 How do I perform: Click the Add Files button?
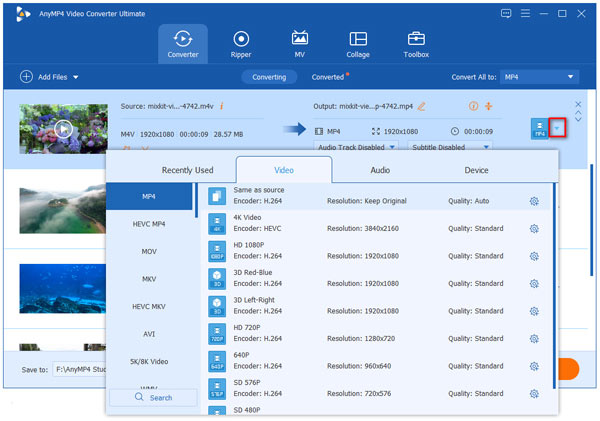coord(49,77)
